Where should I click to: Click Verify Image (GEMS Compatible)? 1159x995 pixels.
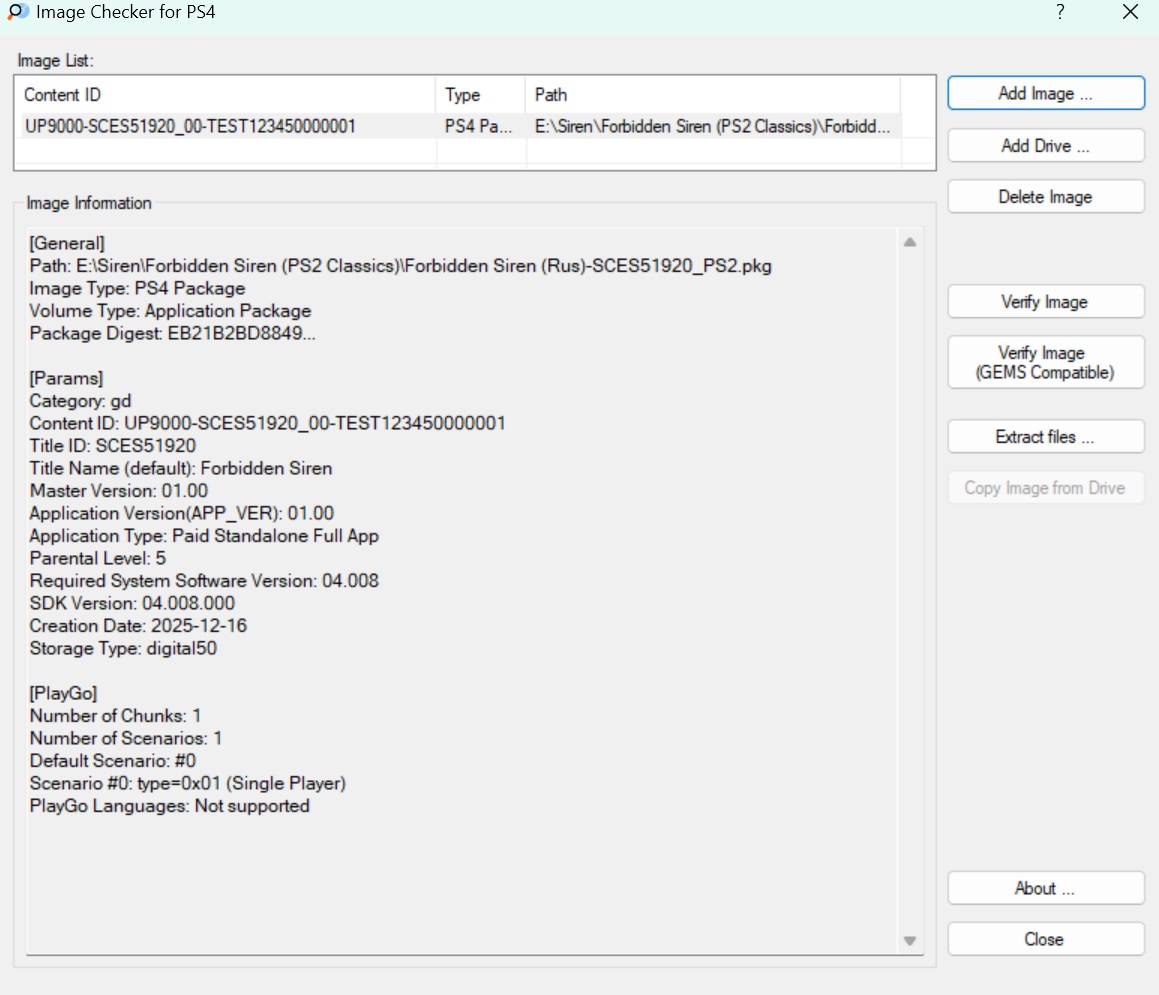click(1045, 363)
